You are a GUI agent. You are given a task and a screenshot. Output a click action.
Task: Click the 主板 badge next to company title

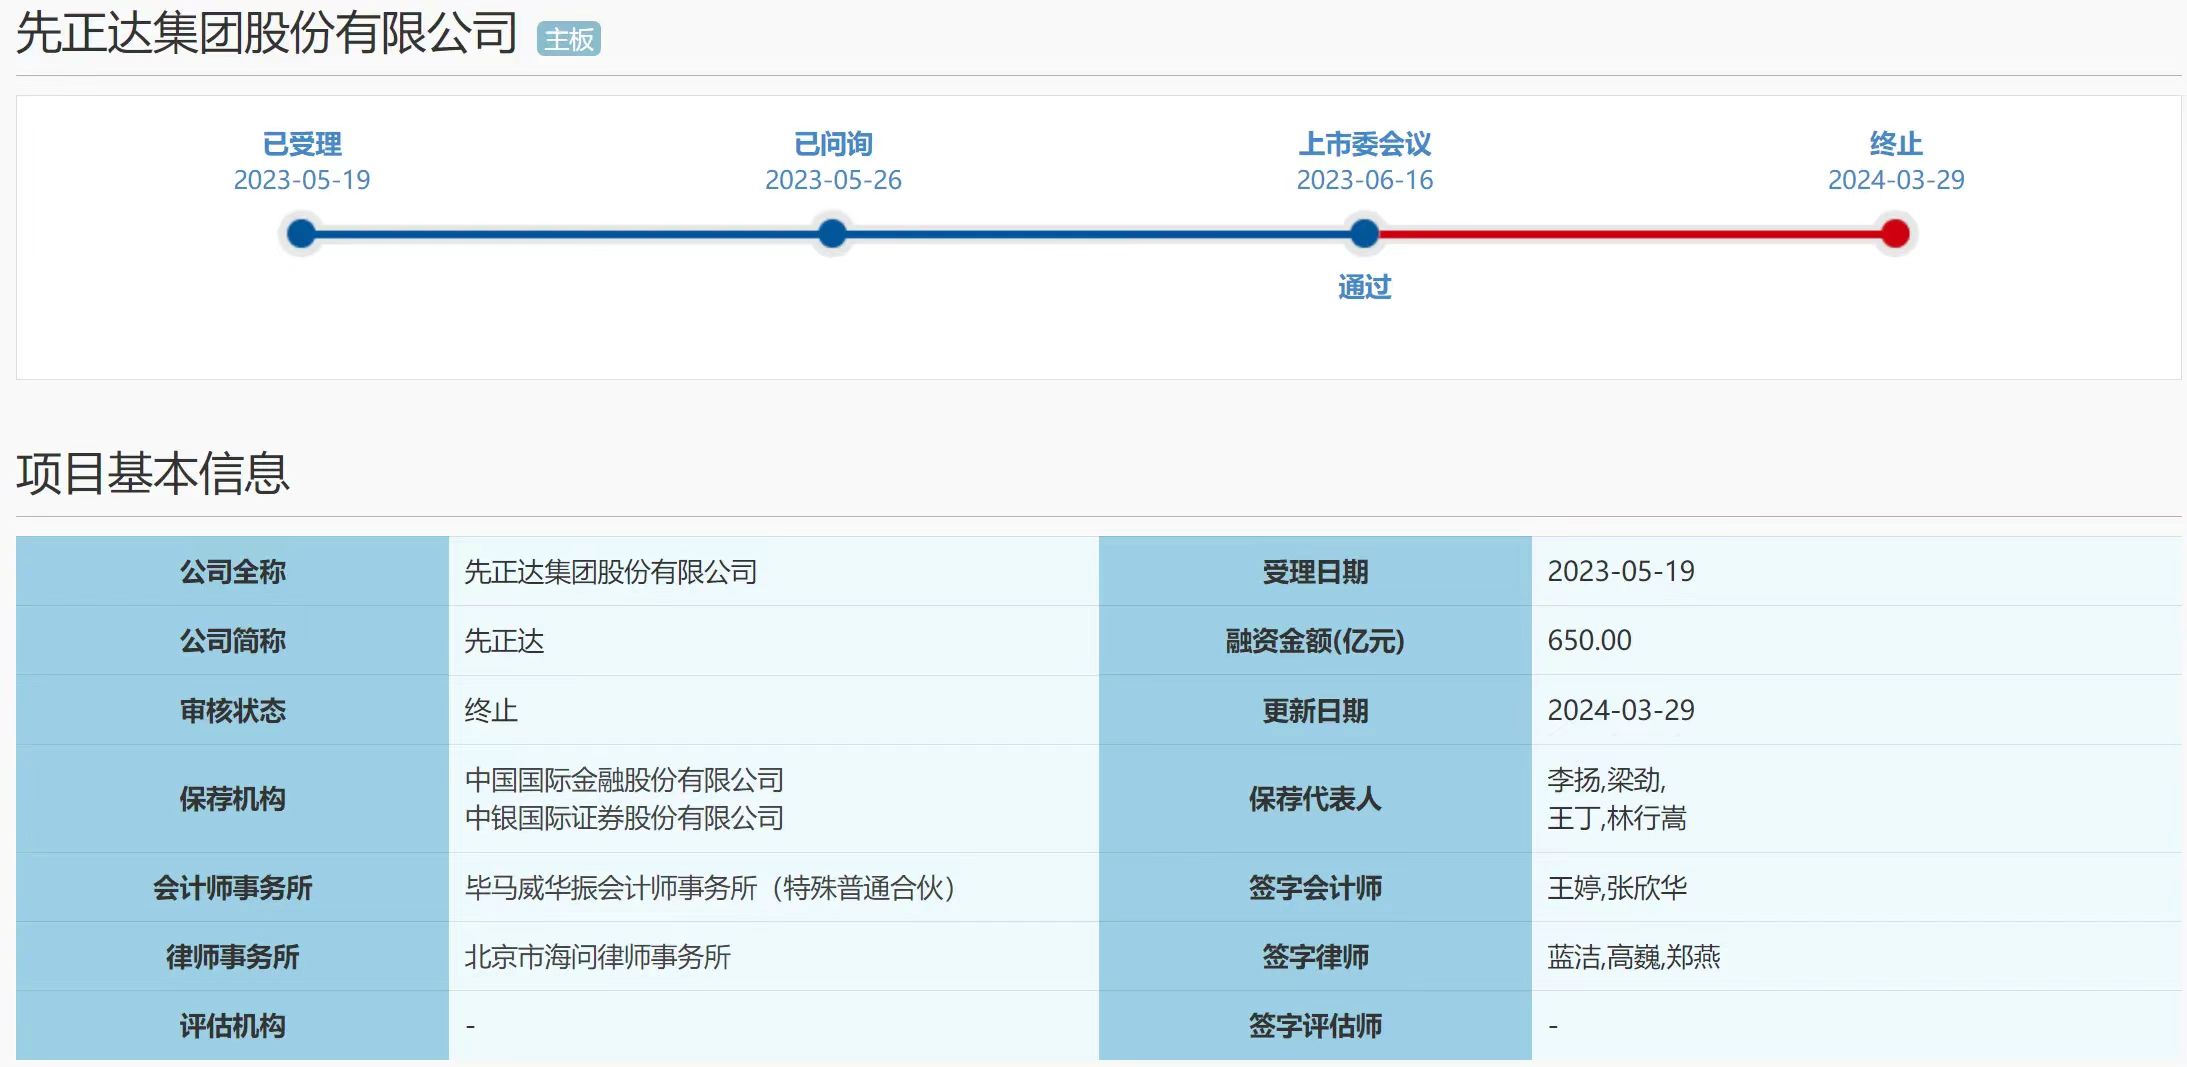568,39
